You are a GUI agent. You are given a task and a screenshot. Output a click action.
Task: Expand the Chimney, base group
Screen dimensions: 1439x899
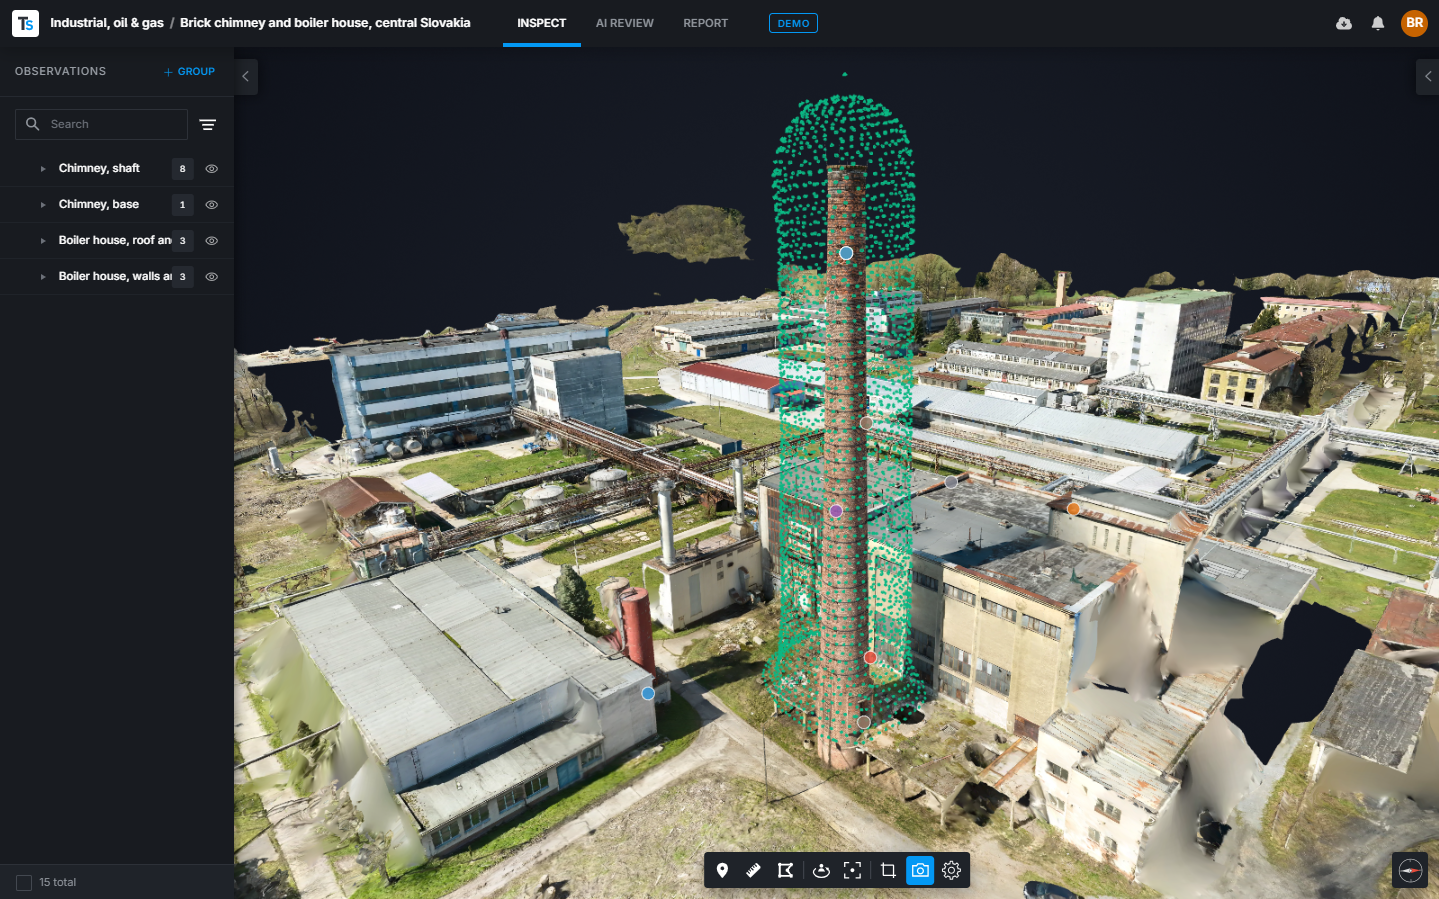click(x=43, y=205)
